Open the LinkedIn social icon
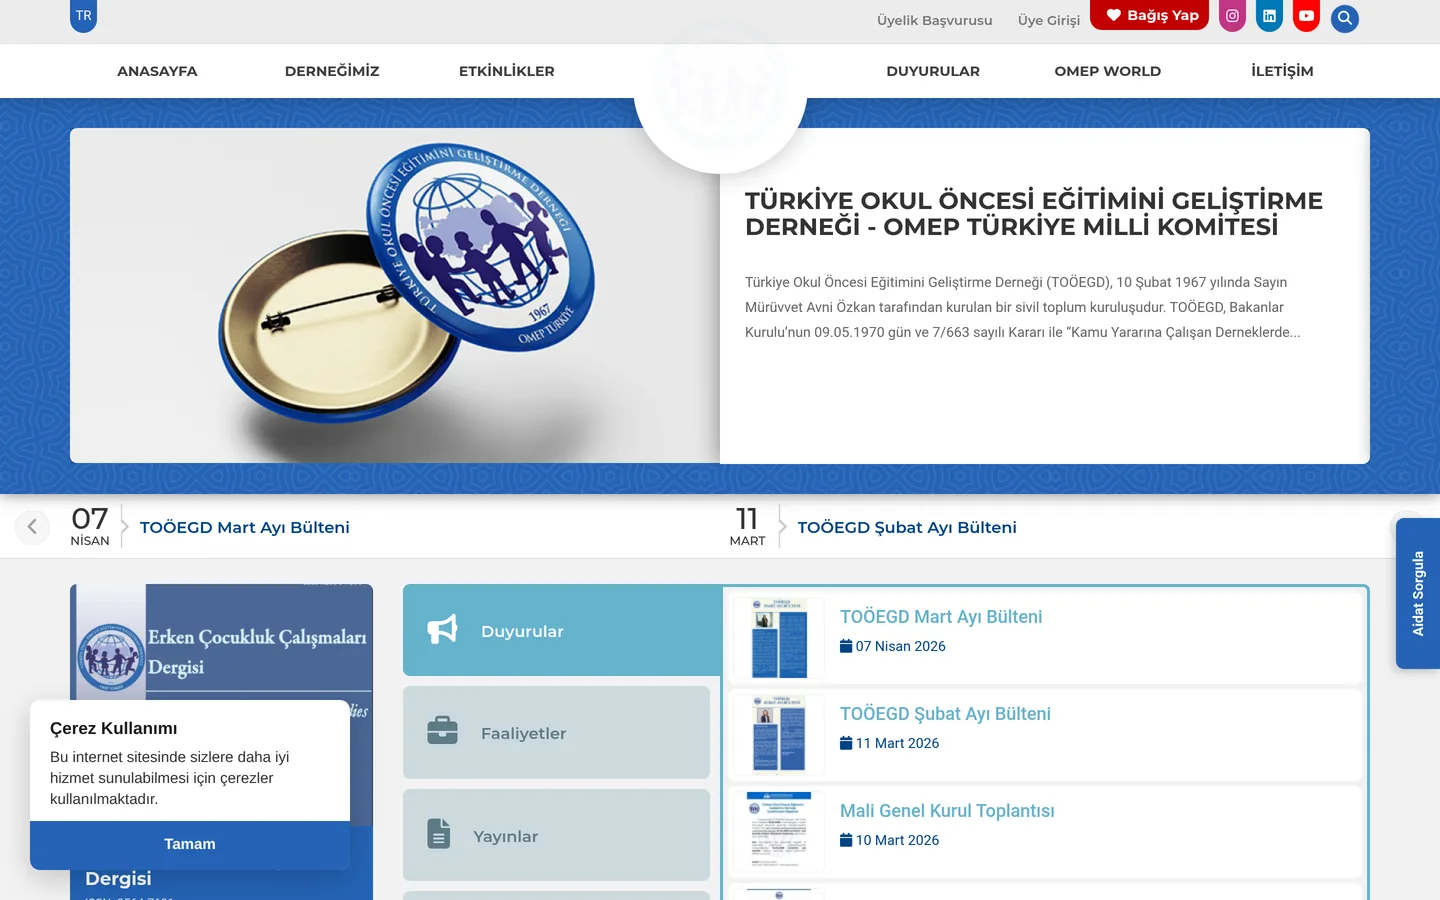 [x=1269, y=16]
